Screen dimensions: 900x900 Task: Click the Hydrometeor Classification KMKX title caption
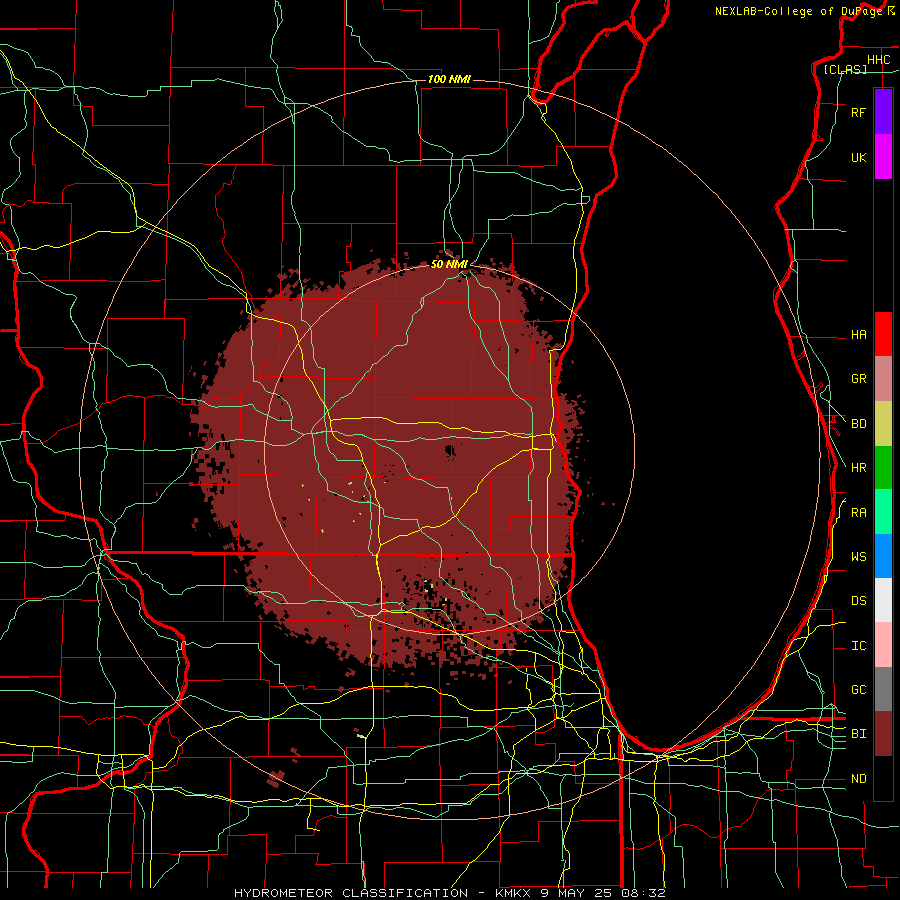449,893
